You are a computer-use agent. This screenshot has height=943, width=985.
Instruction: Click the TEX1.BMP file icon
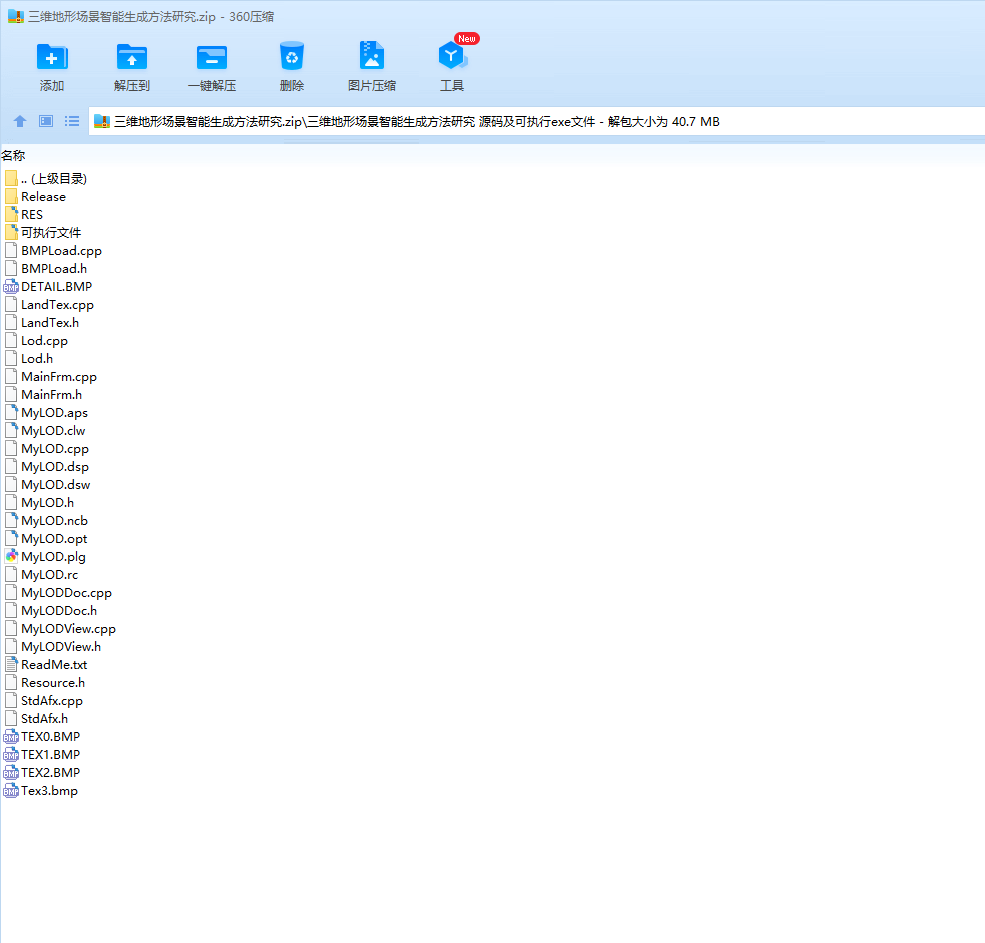[11, 755]
